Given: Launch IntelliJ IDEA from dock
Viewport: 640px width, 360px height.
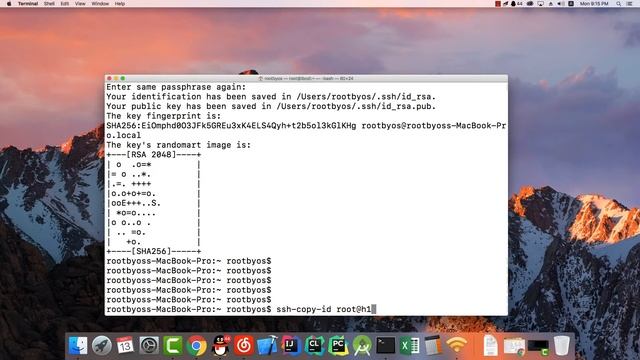Looking at the screenshot, I should (291, 346).
